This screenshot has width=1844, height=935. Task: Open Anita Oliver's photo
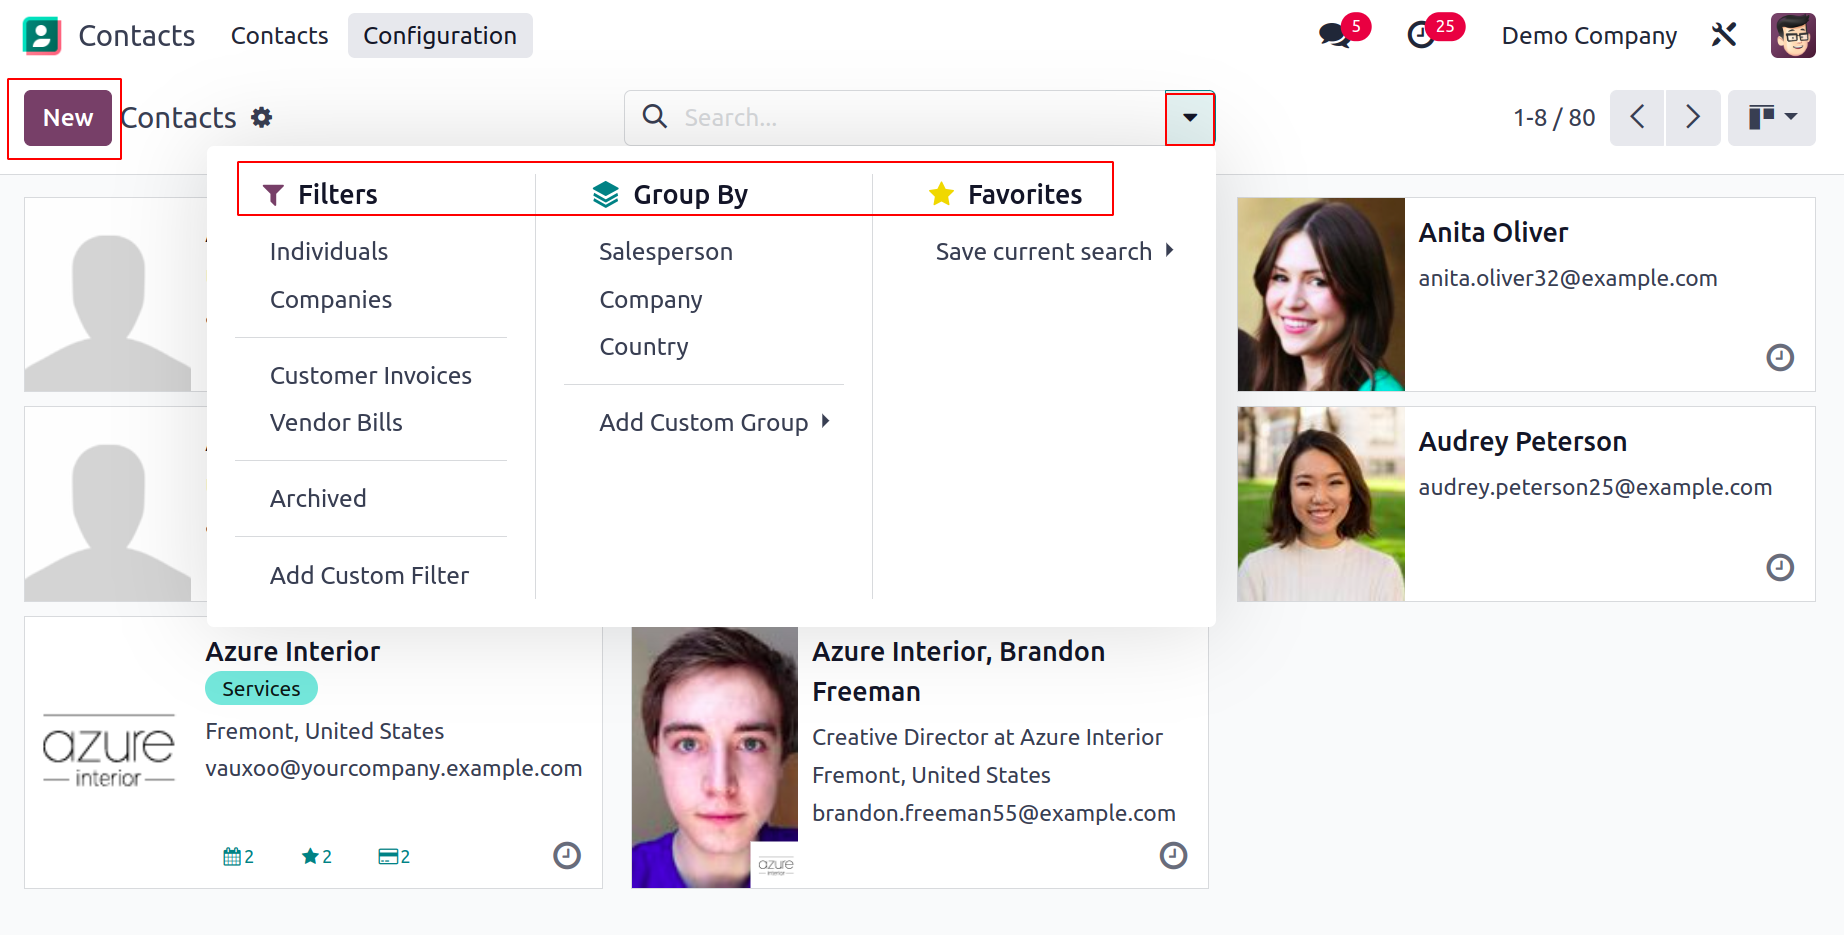click(x=1321, y=294)
